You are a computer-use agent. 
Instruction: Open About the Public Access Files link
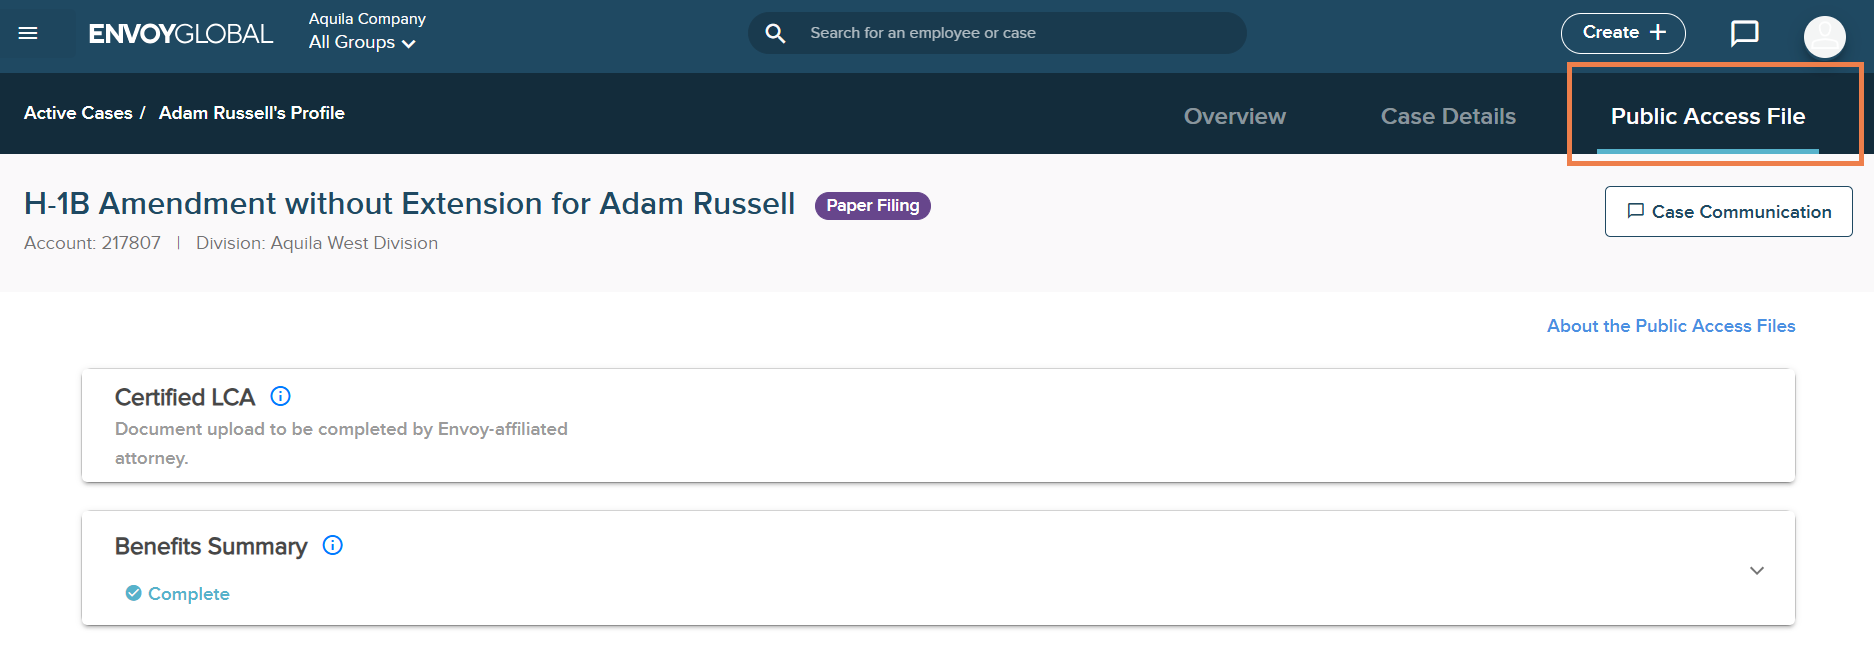(1671, 326)
